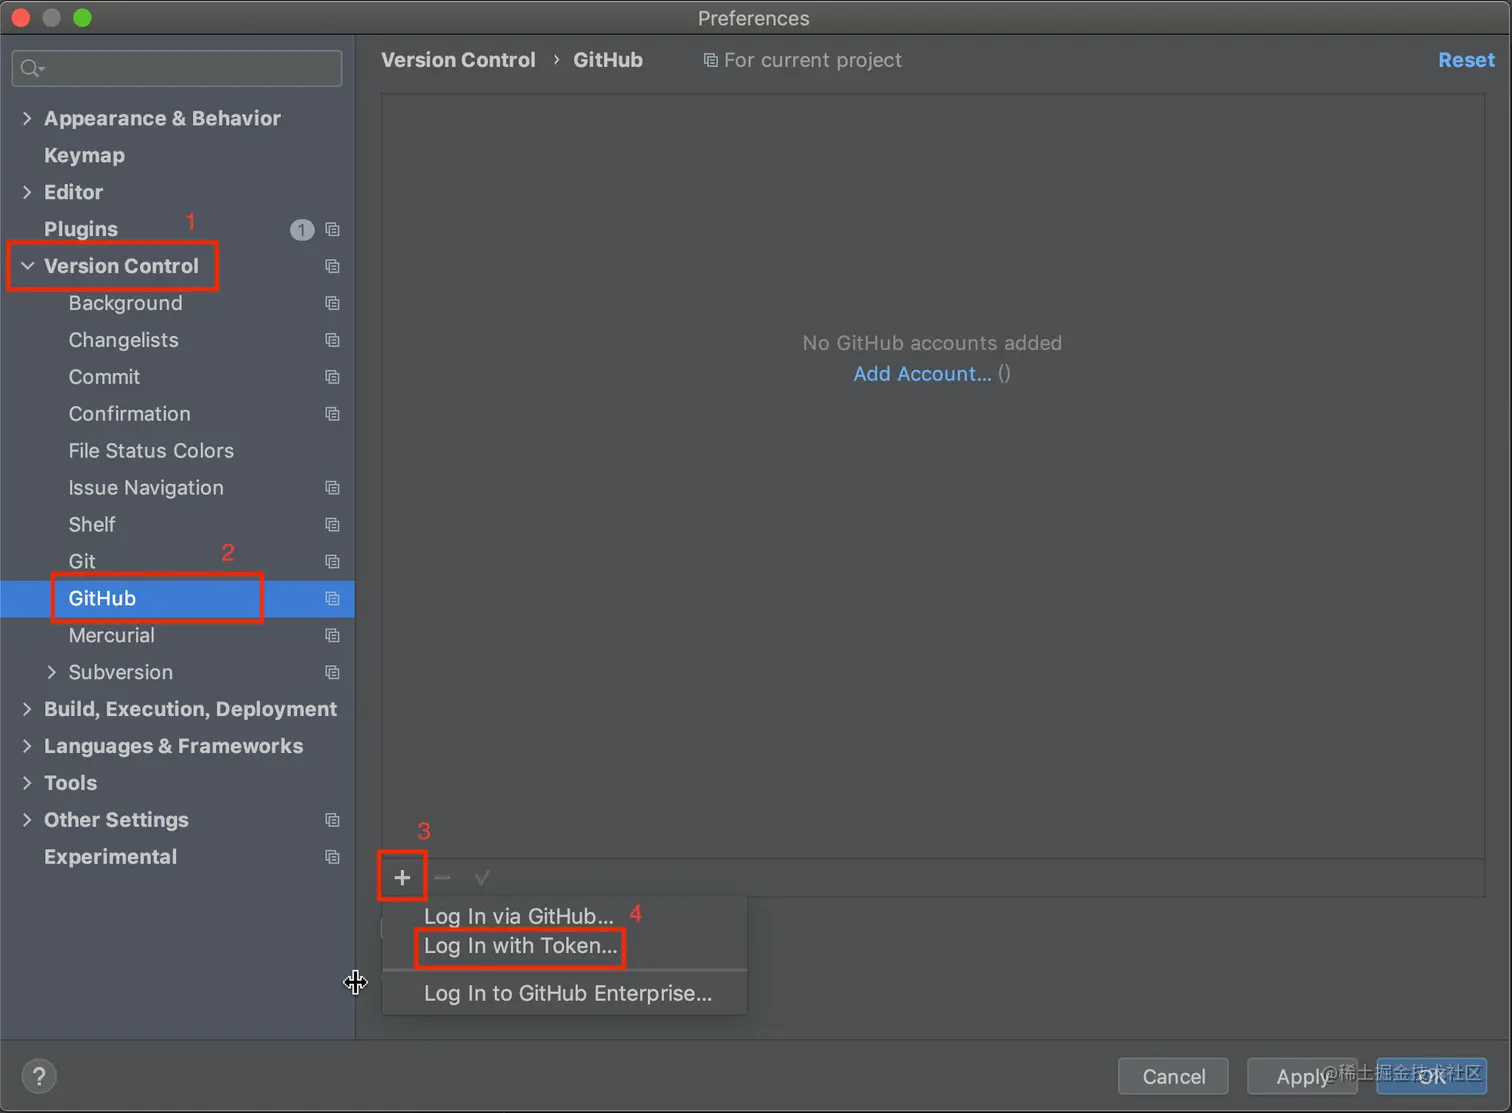Click project-level icon next to Background
Image resolution: width=1512 pixels, height=1113 pixels.
[333, 303]
